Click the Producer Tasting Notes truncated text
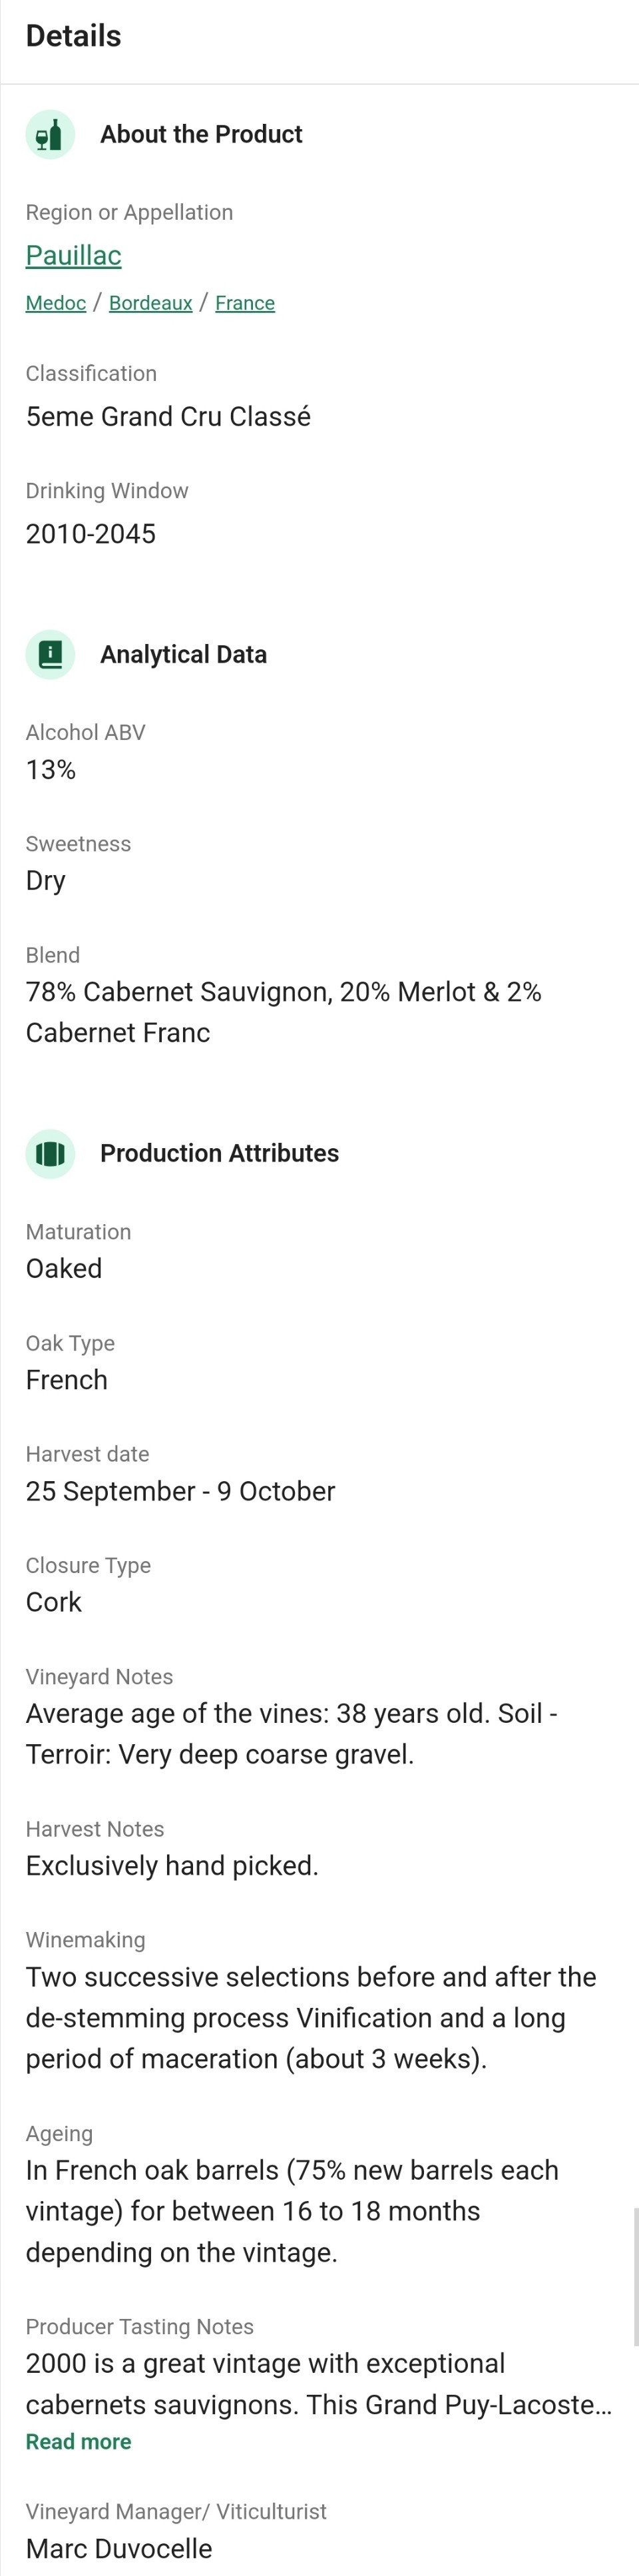 coord(319,2384)
